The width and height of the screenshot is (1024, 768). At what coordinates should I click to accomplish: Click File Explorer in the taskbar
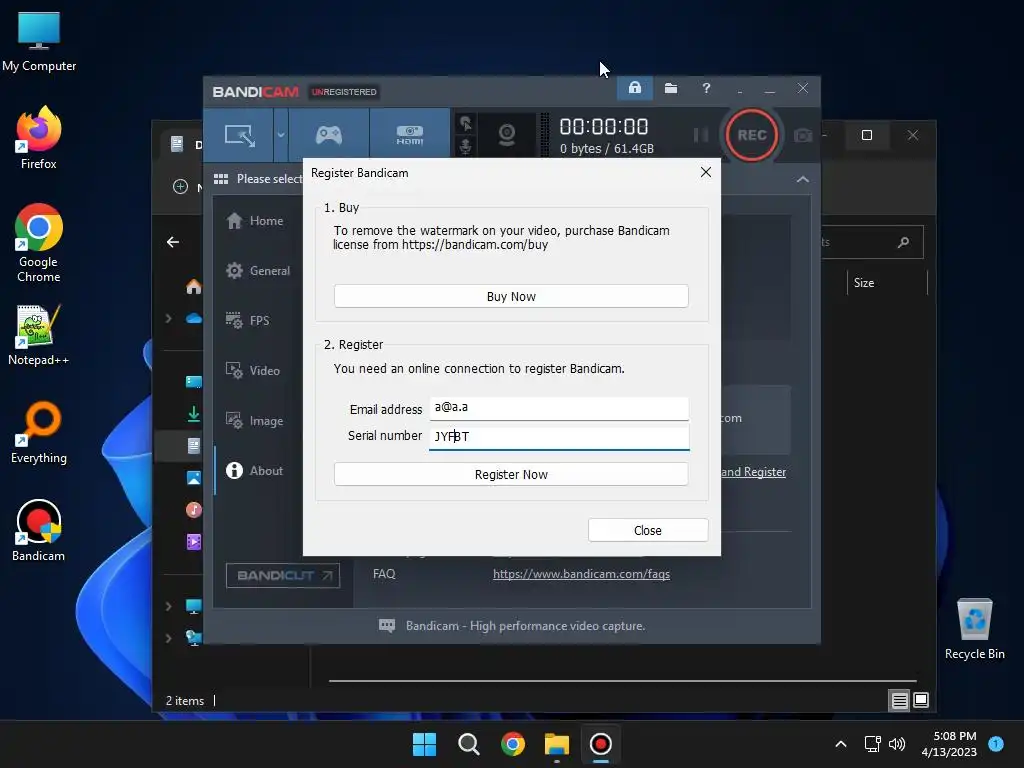pos(556,744)
